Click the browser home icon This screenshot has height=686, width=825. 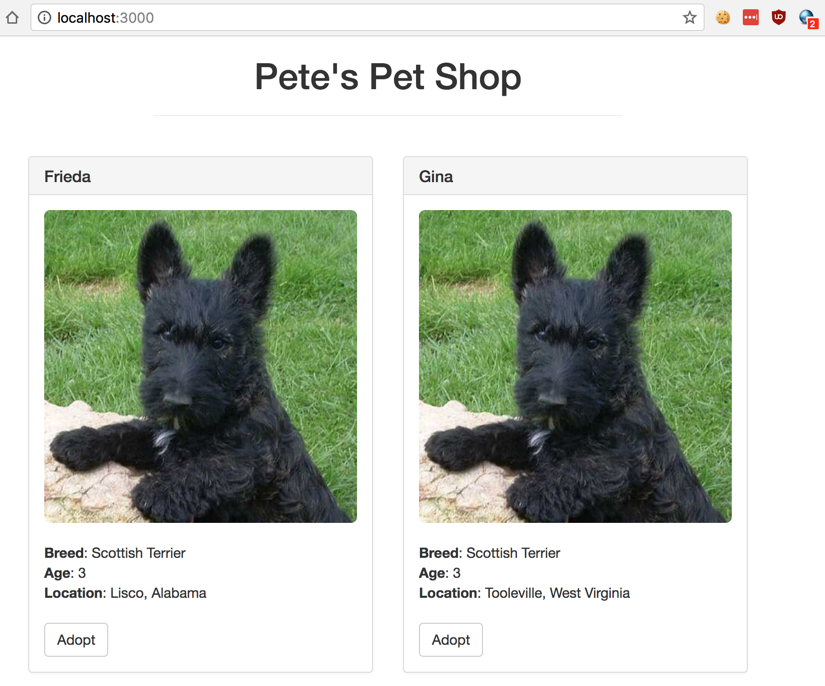click(x=12, y=17)
